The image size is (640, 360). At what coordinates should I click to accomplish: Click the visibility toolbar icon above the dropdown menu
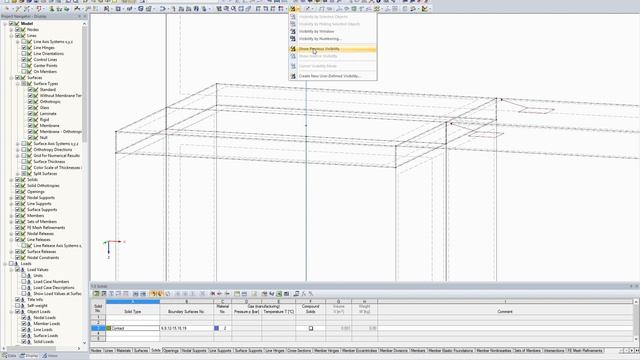pos(293,9)
